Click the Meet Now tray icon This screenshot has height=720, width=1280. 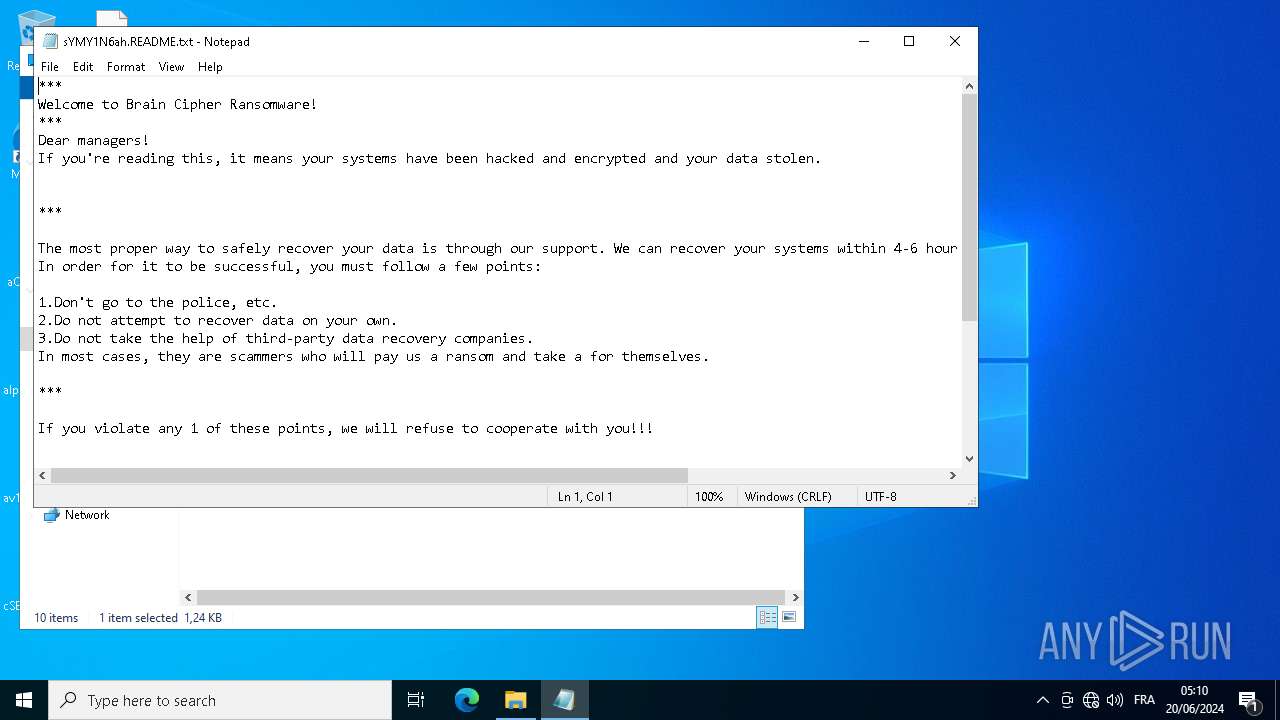[x=1067, y=700]
